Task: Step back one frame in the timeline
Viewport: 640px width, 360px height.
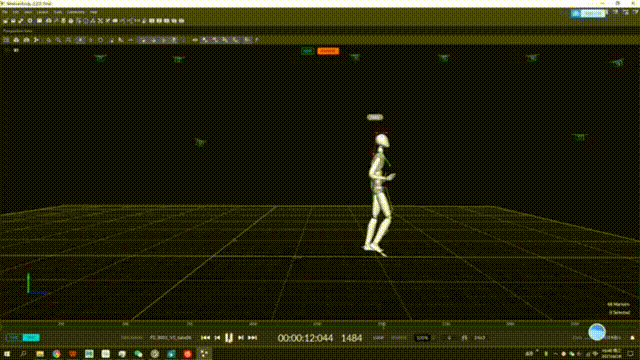Action: pyautogui.click(x=218, y=338)
